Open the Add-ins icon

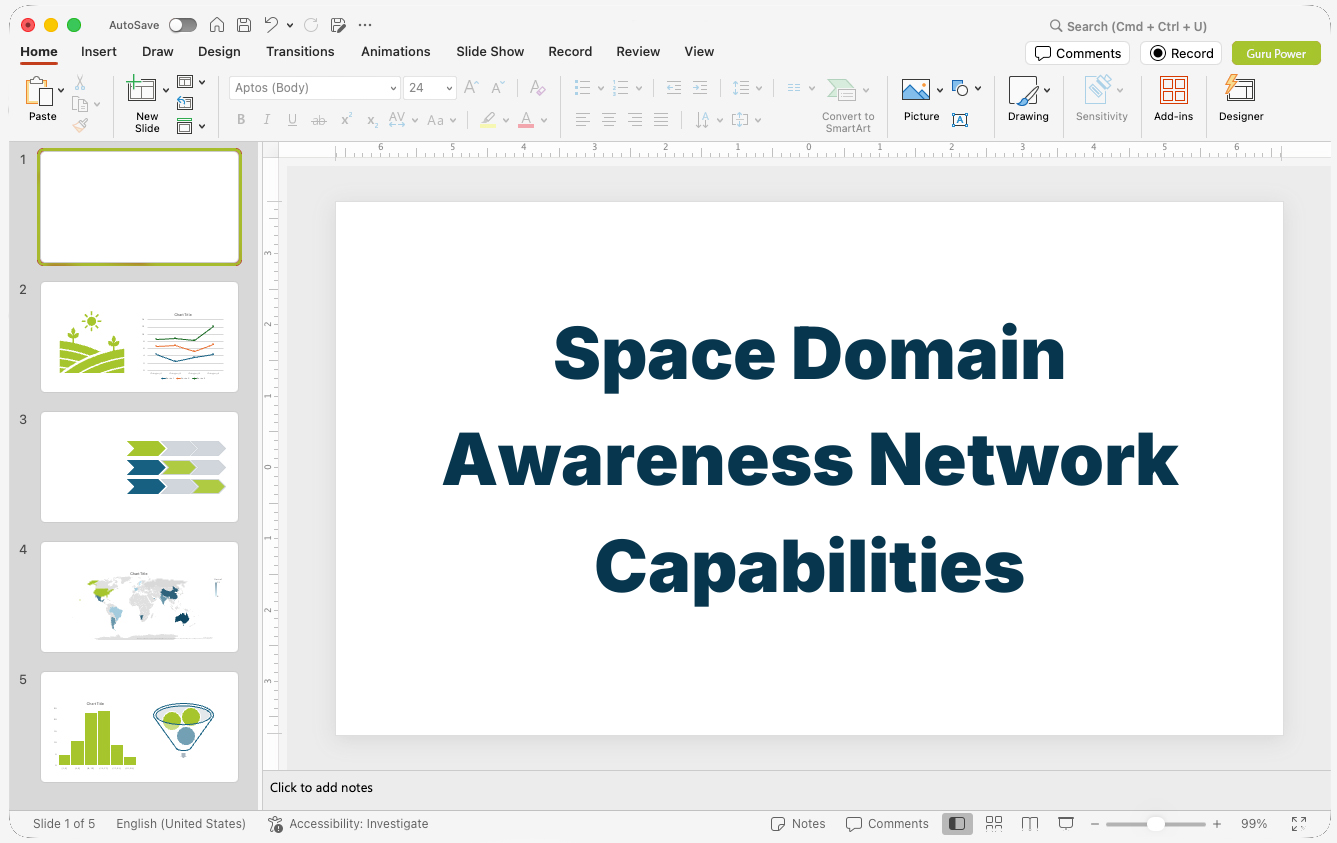tap(1174, 91)
